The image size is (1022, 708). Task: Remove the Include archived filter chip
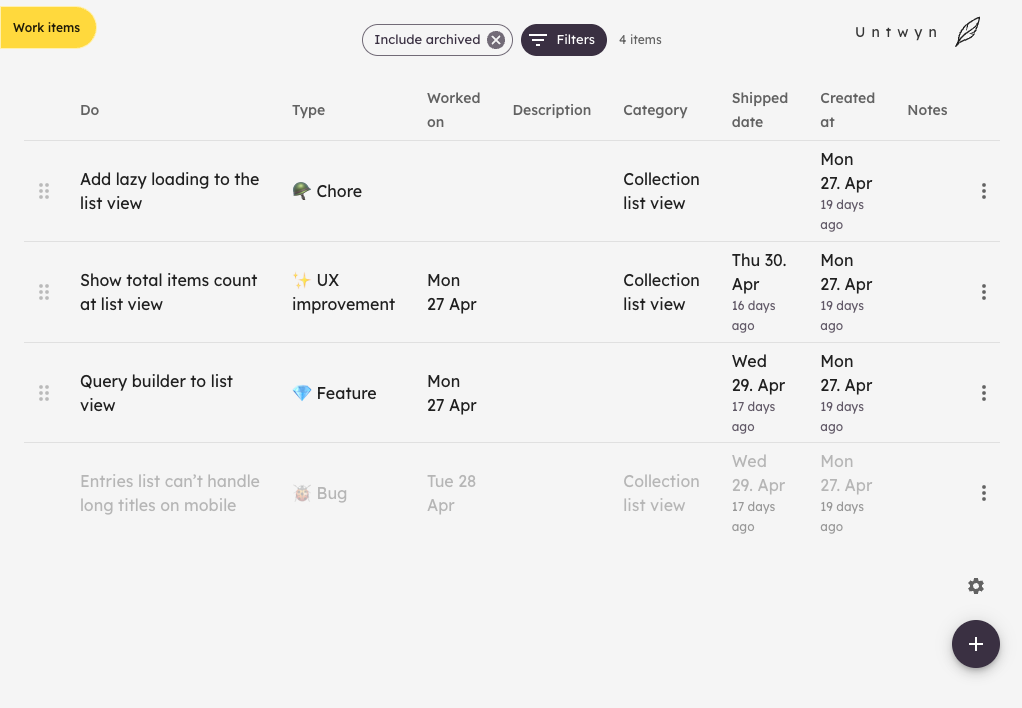pos(496,40)
